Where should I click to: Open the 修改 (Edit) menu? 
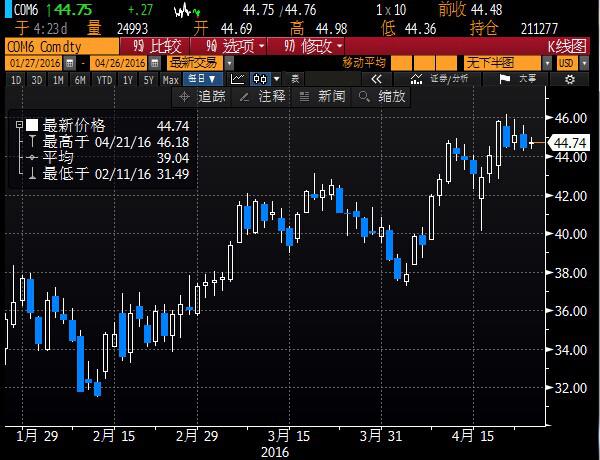(x=299, y=46)
